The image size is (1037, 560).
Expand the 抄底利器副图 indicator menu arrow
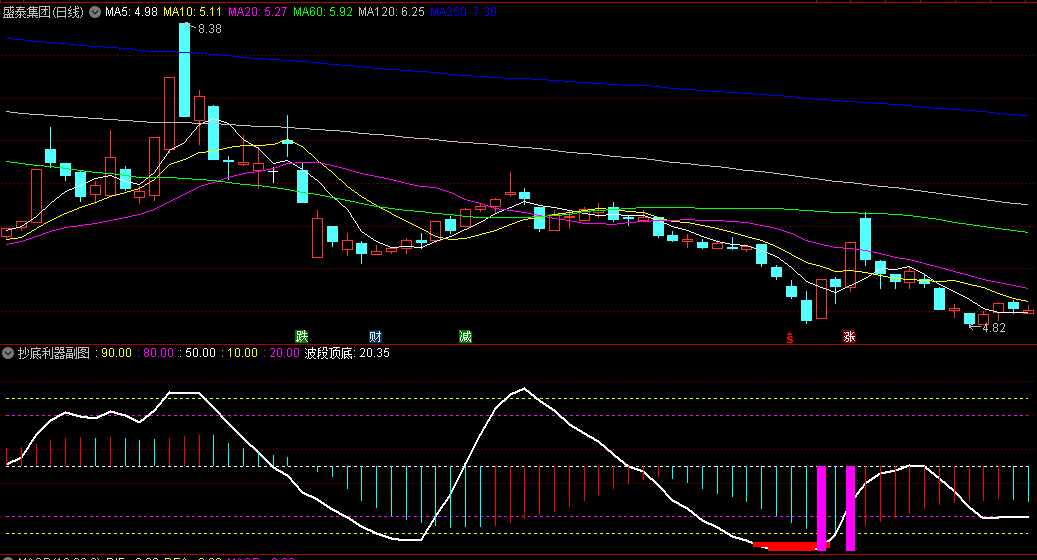[8, 353]
